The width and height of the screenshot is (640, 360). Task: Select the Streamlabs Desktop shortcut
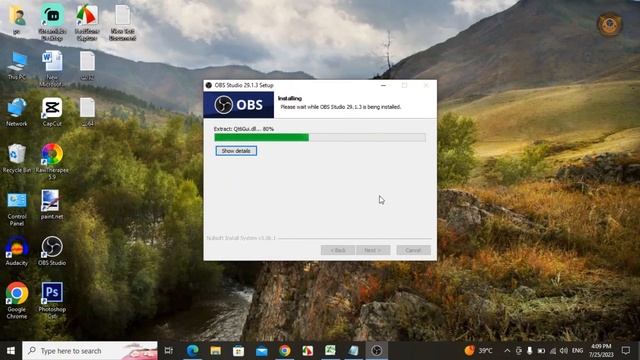(52, 22)
